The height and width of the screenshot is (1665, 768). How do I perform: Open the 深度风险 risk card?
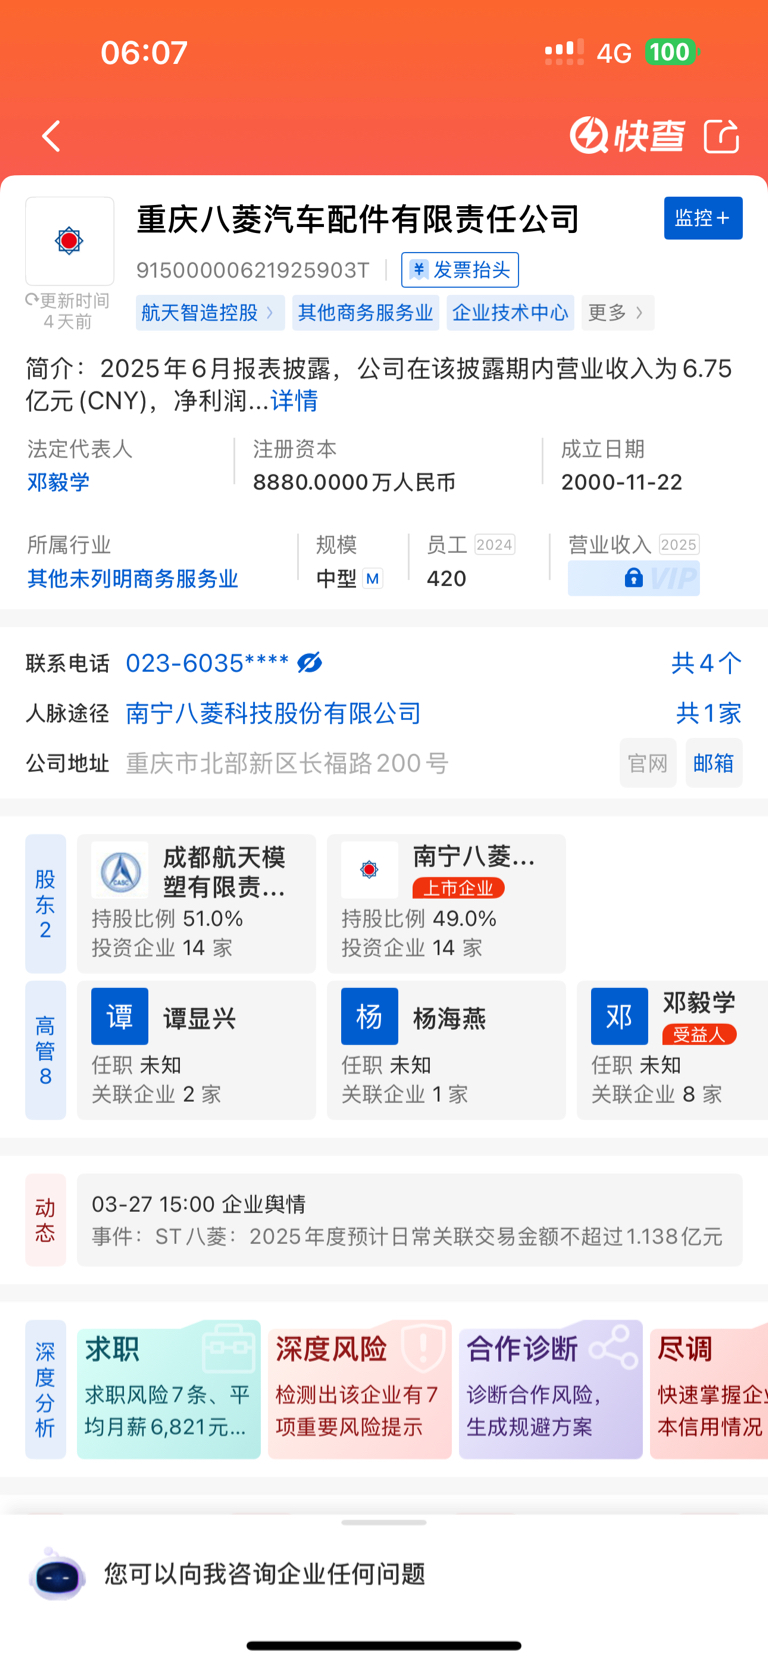(x=360, y=1389)
